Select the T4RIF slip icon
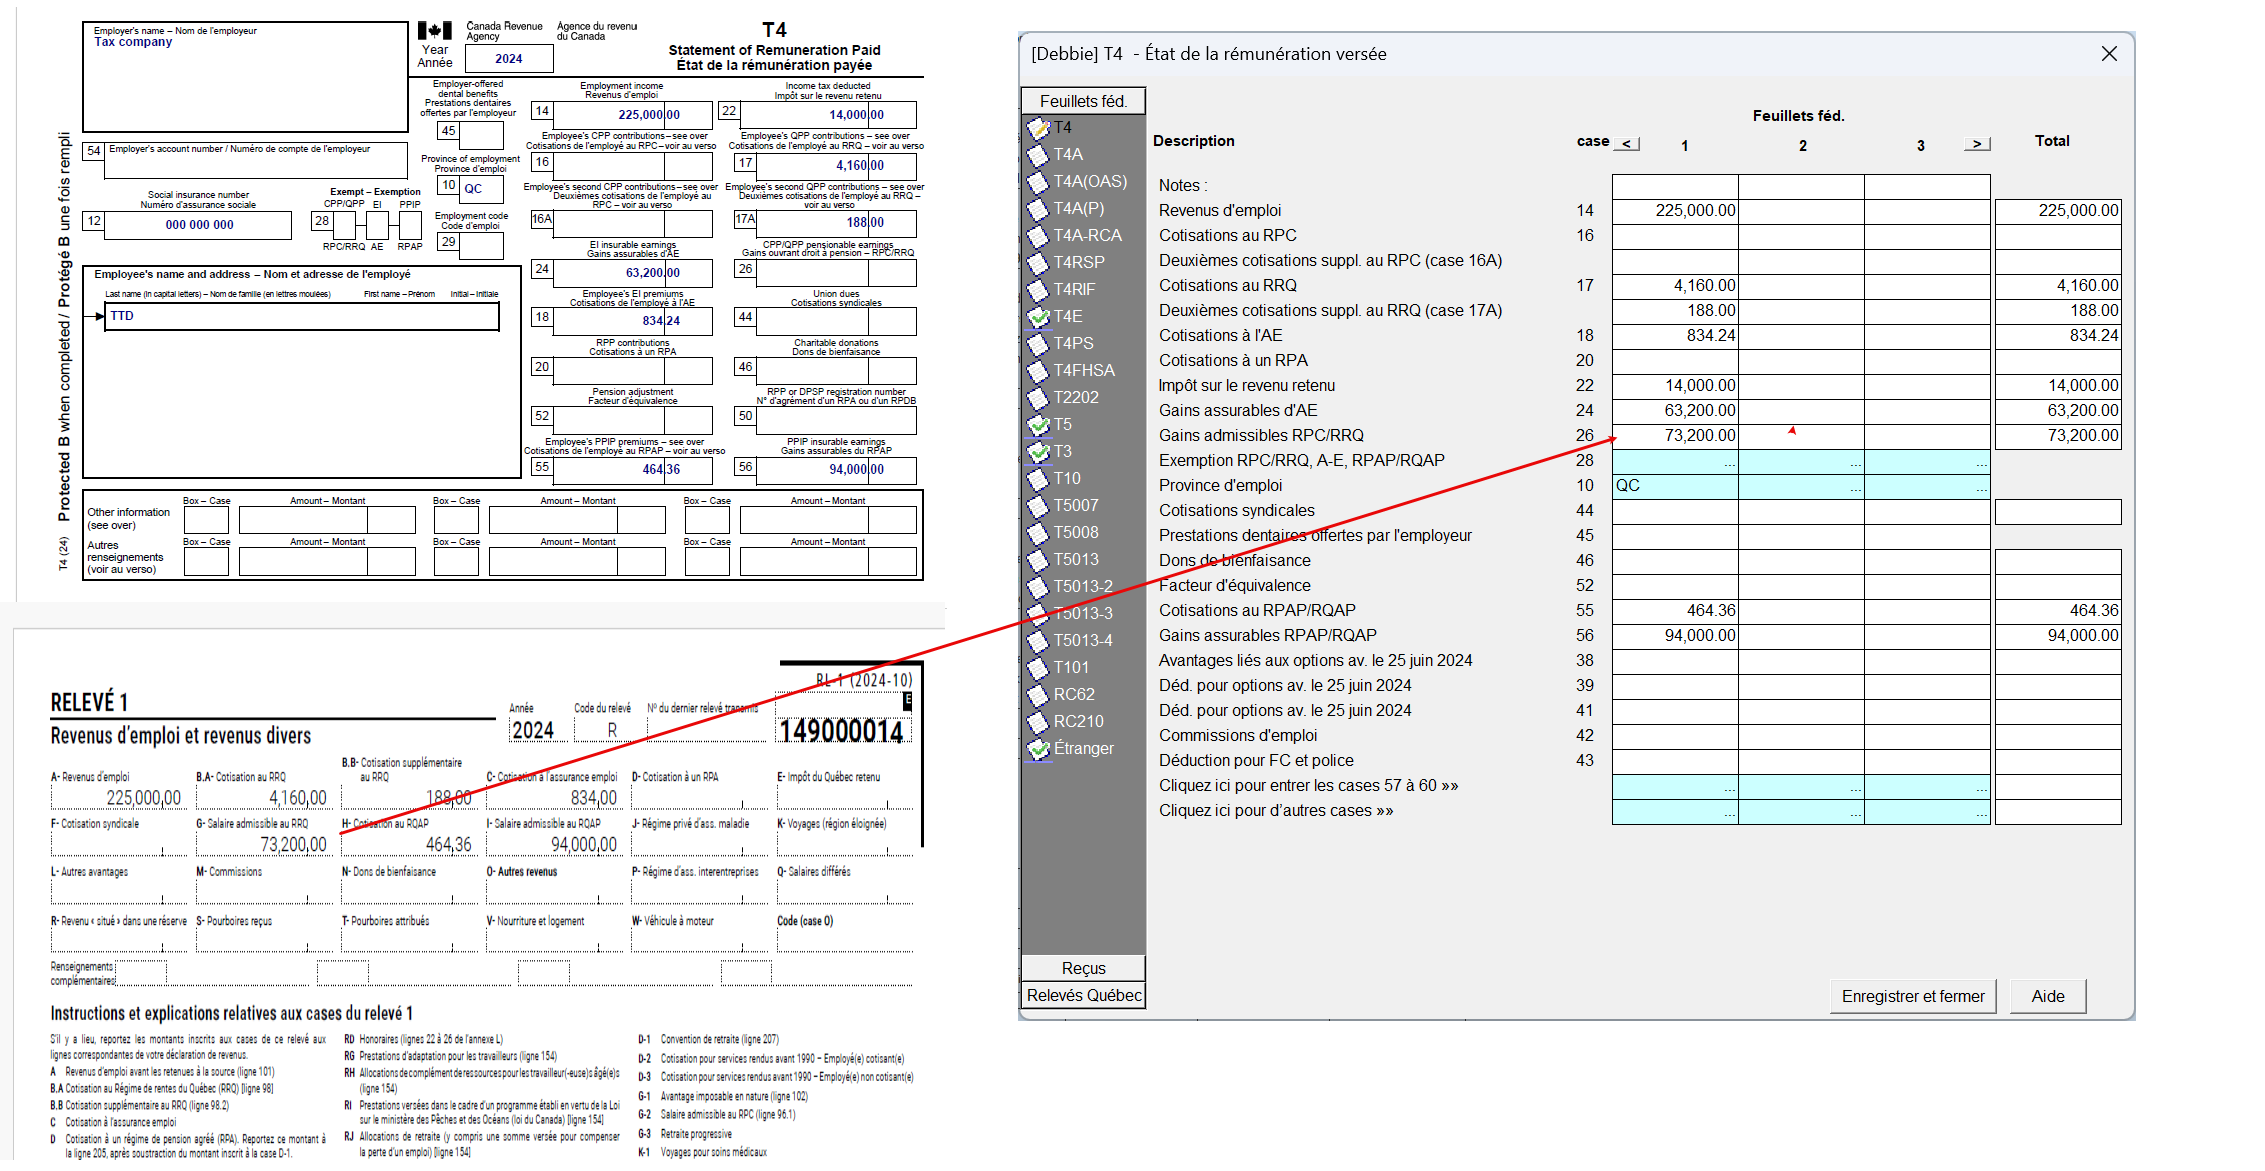 coord(1038,290)
